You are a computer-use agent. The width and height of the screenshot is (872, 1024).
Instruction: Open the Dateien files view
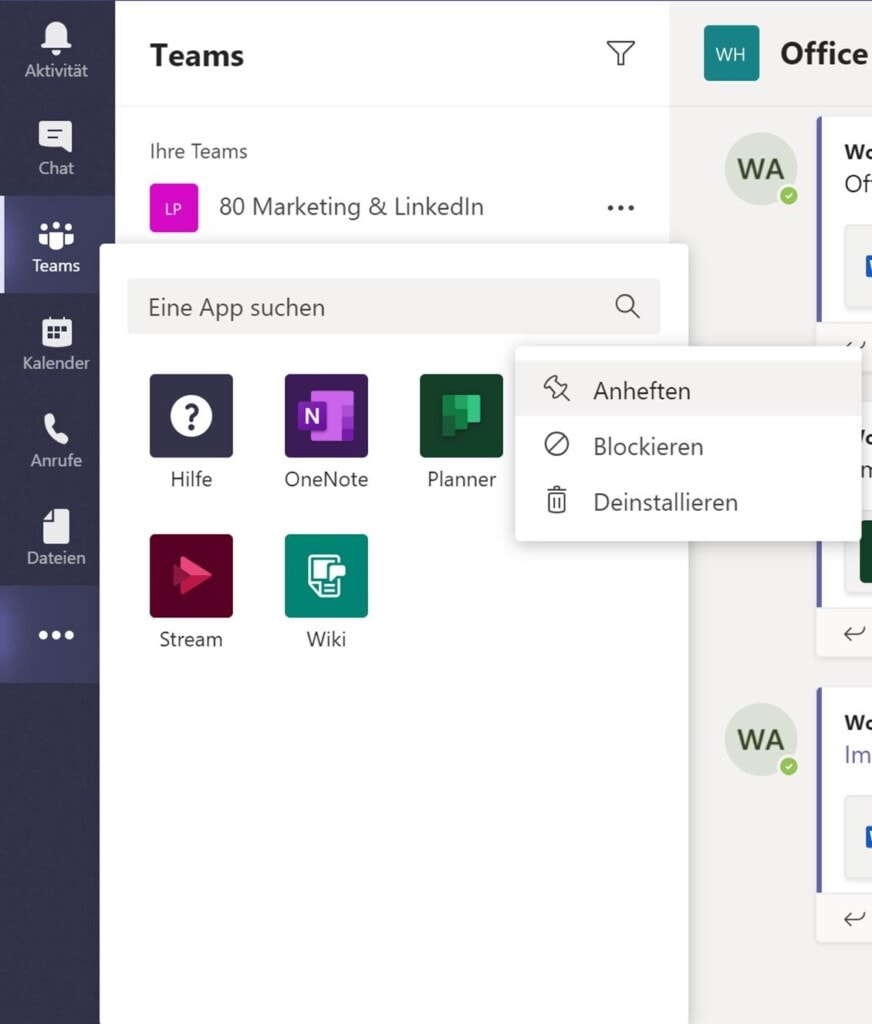(56, 537)
